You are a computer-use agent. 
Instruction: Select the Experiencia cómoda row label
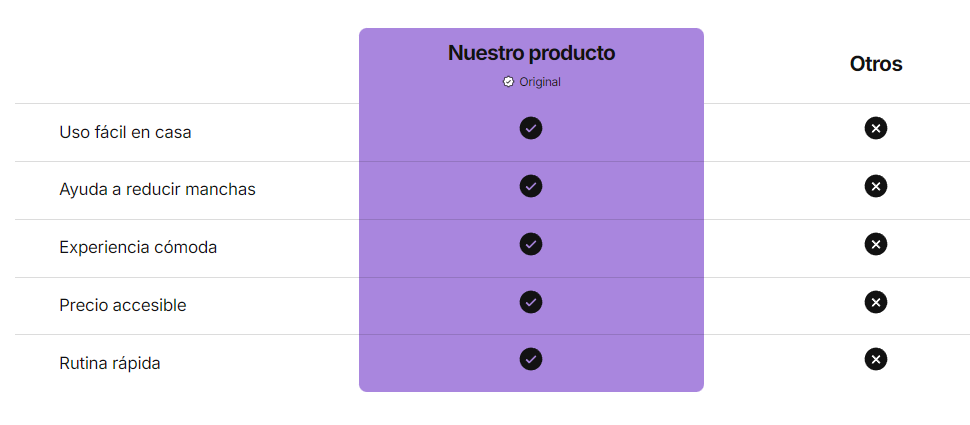pos(138,247)
